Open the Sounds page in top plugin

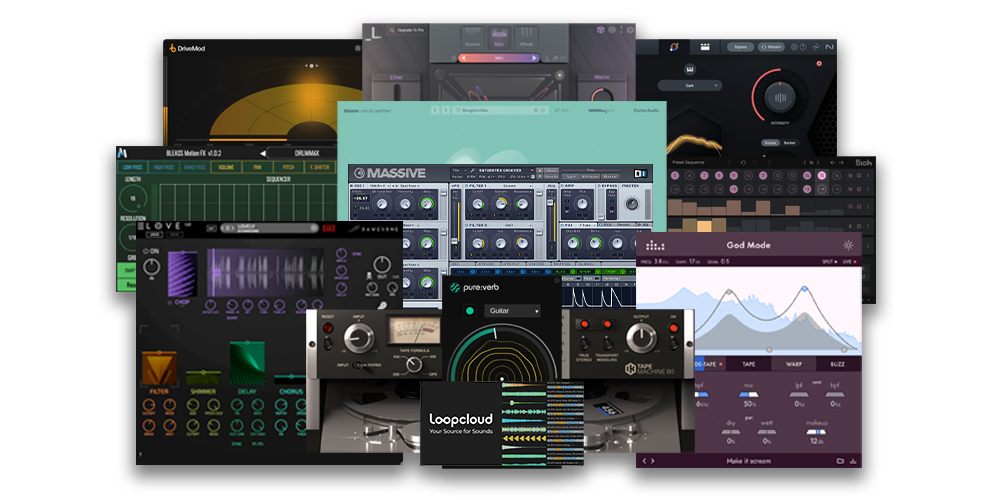[x=473, y=36]
